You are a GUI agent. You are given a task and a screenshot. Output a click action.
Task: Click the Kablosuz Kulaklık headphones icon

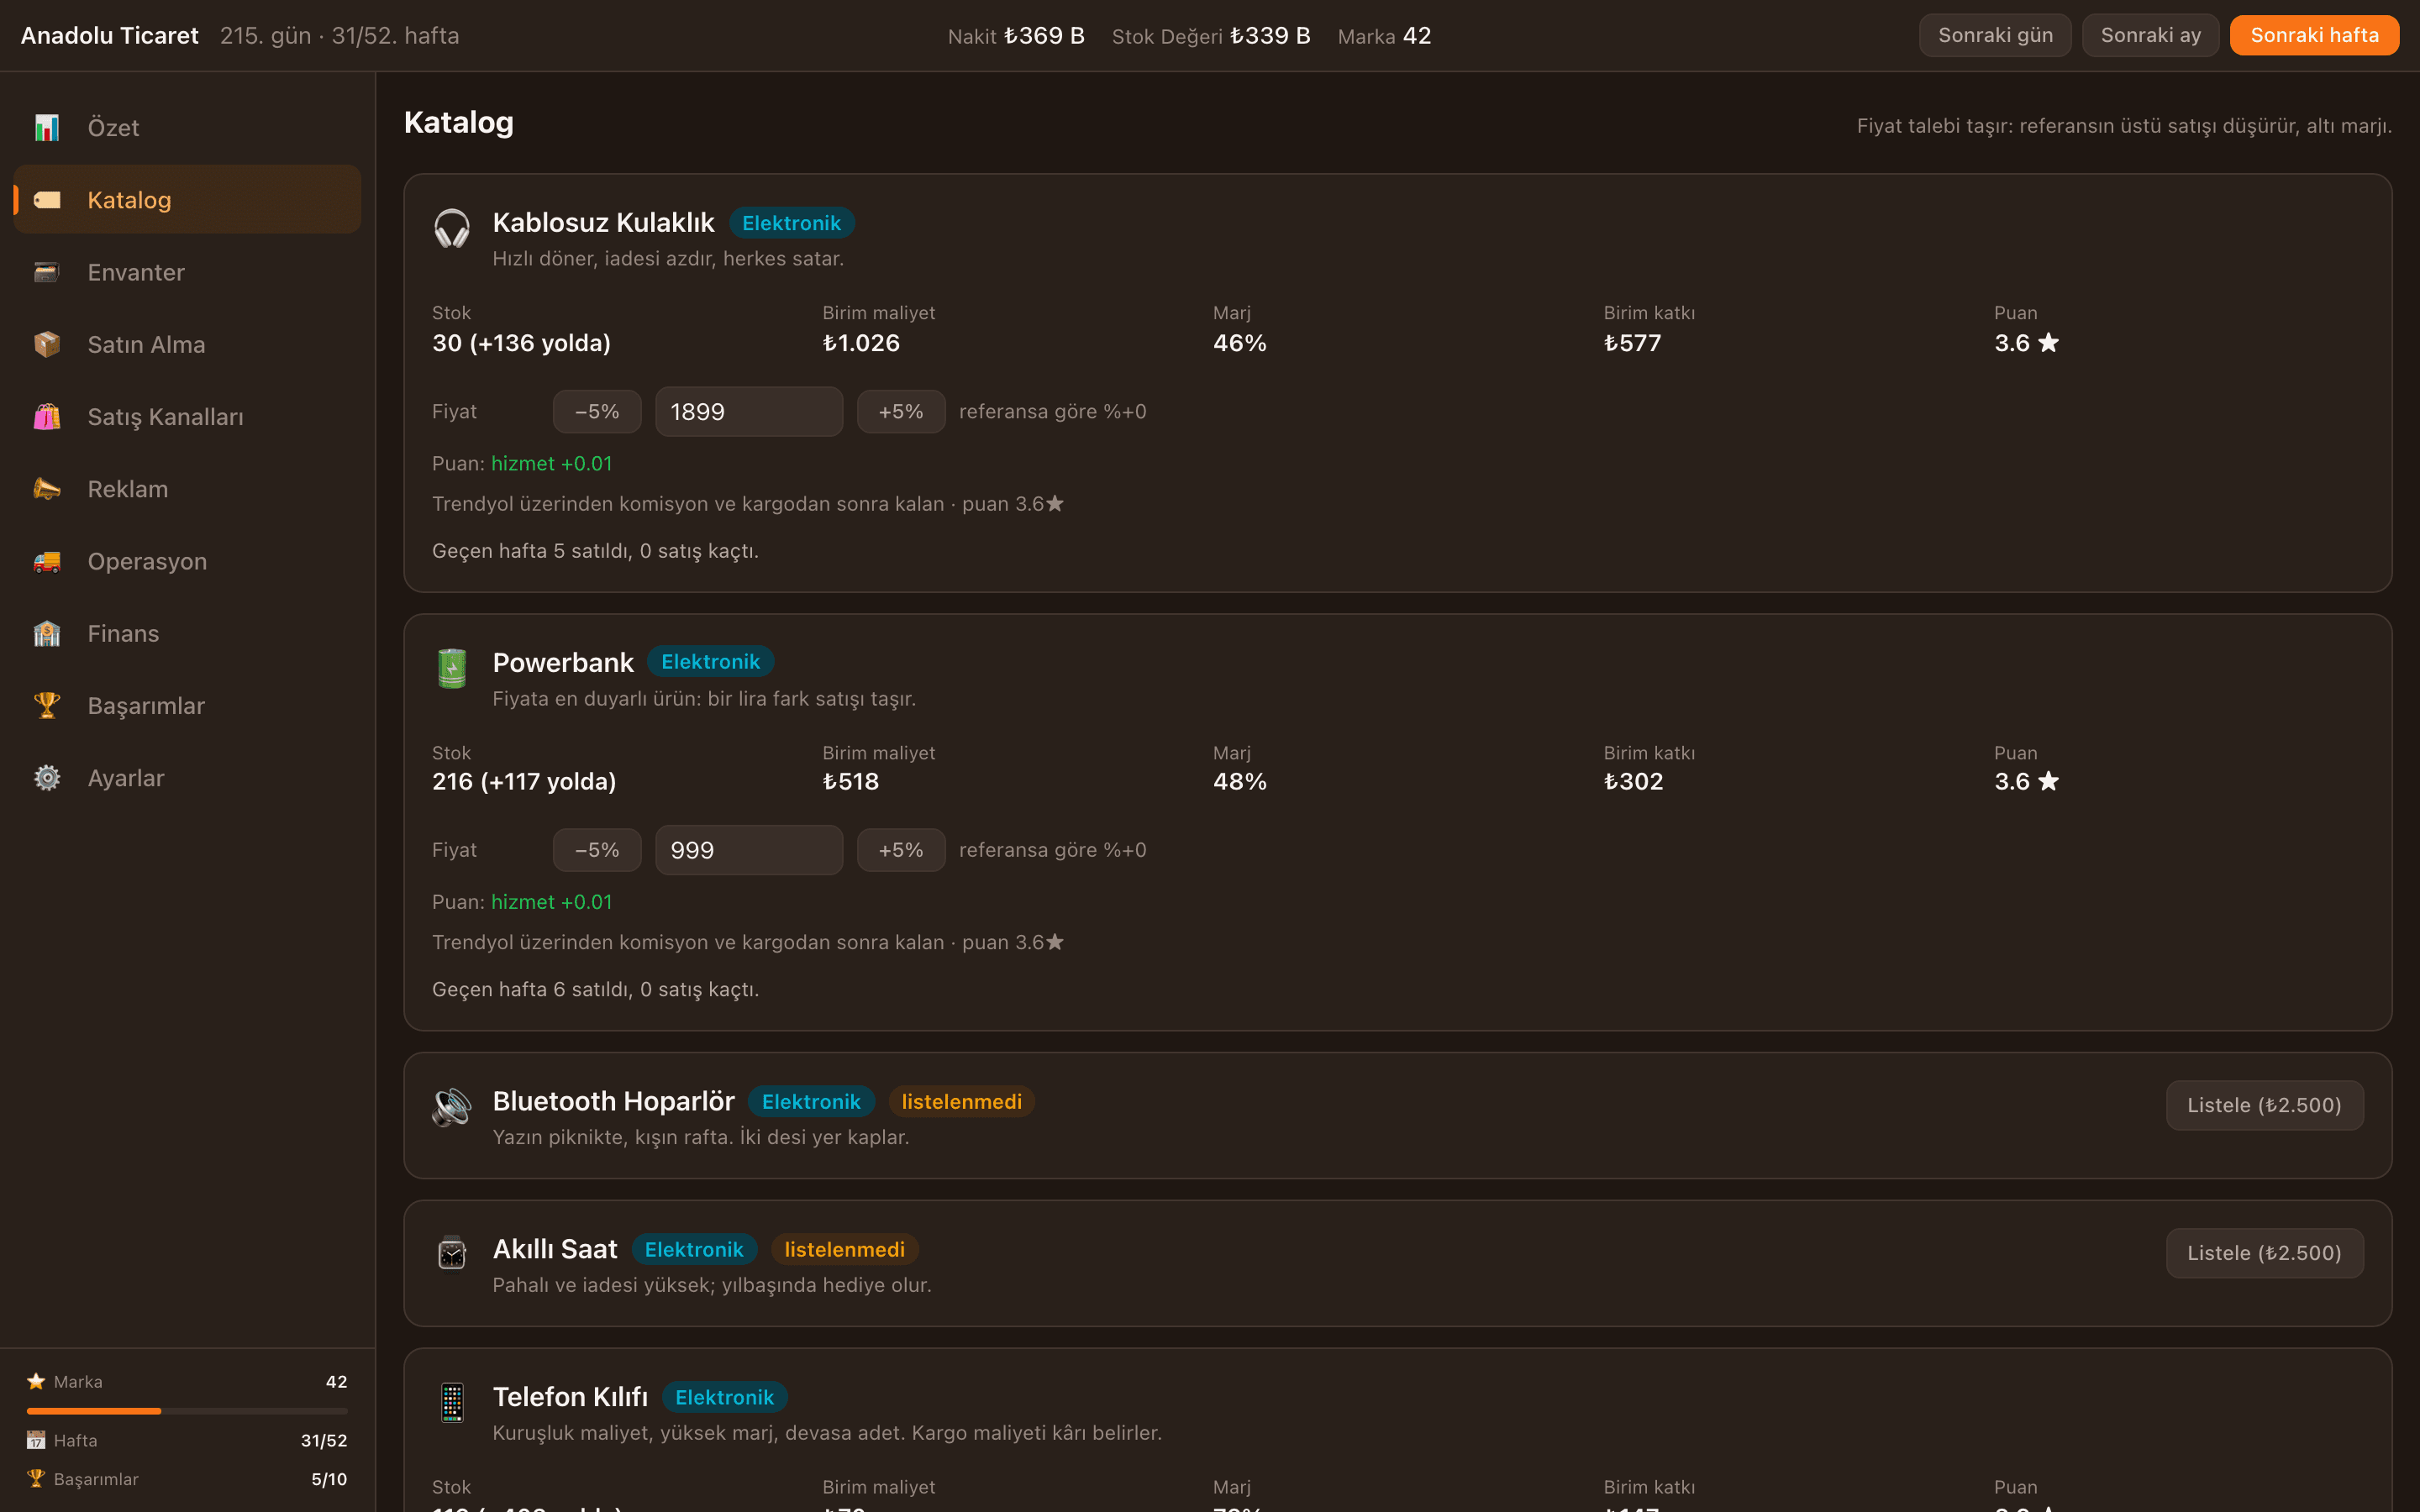[x=452, y=229]
